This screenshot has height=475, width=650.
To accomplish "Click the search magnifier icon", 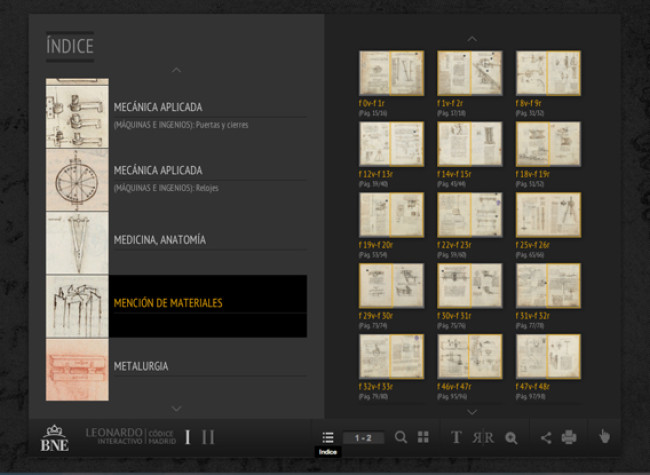I will click(401, 437).
